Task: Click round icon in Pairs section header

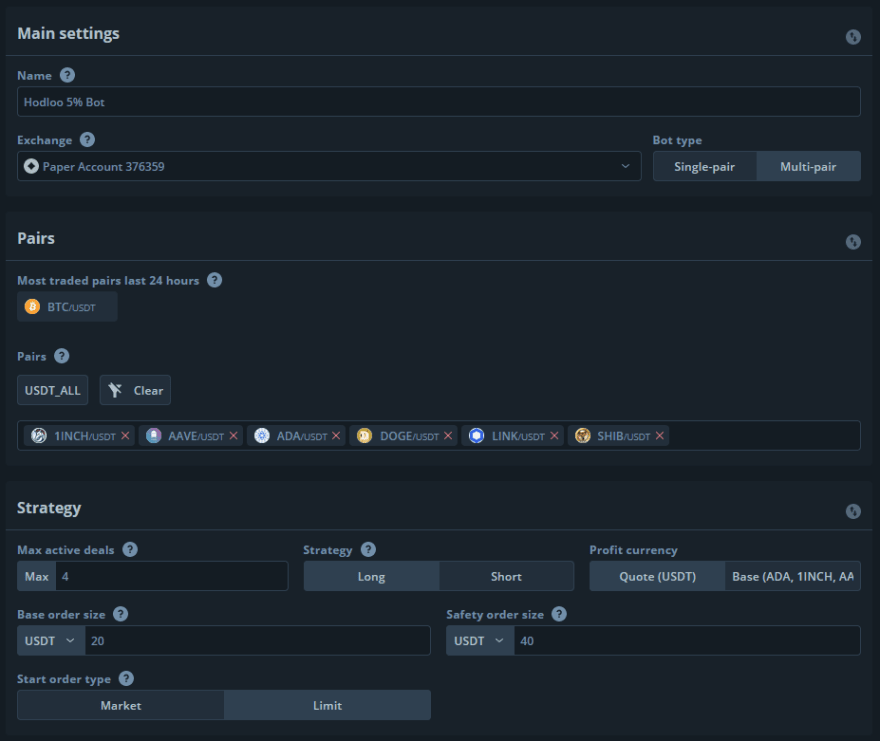Action: 853,242
